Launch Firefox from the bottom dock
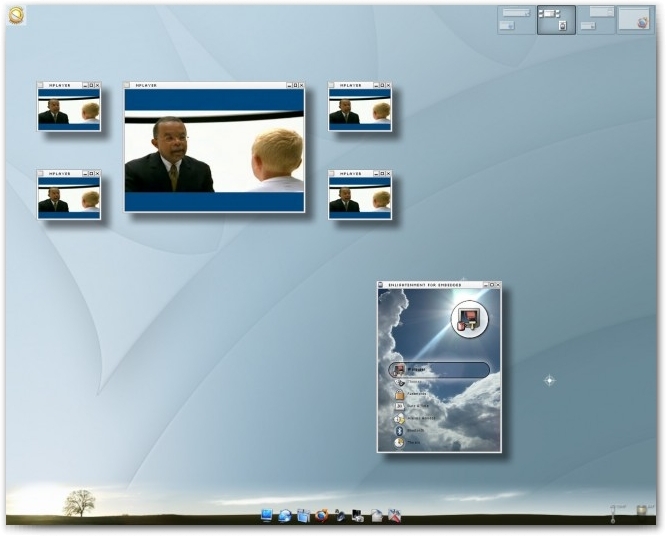This screenshot has height=536, width=666. pyautogui.click(x=321, y=516)
